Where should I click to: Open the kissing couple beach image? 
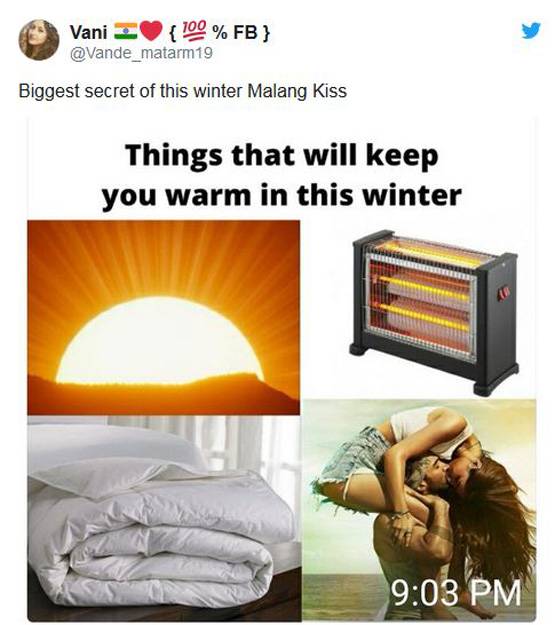419,510
